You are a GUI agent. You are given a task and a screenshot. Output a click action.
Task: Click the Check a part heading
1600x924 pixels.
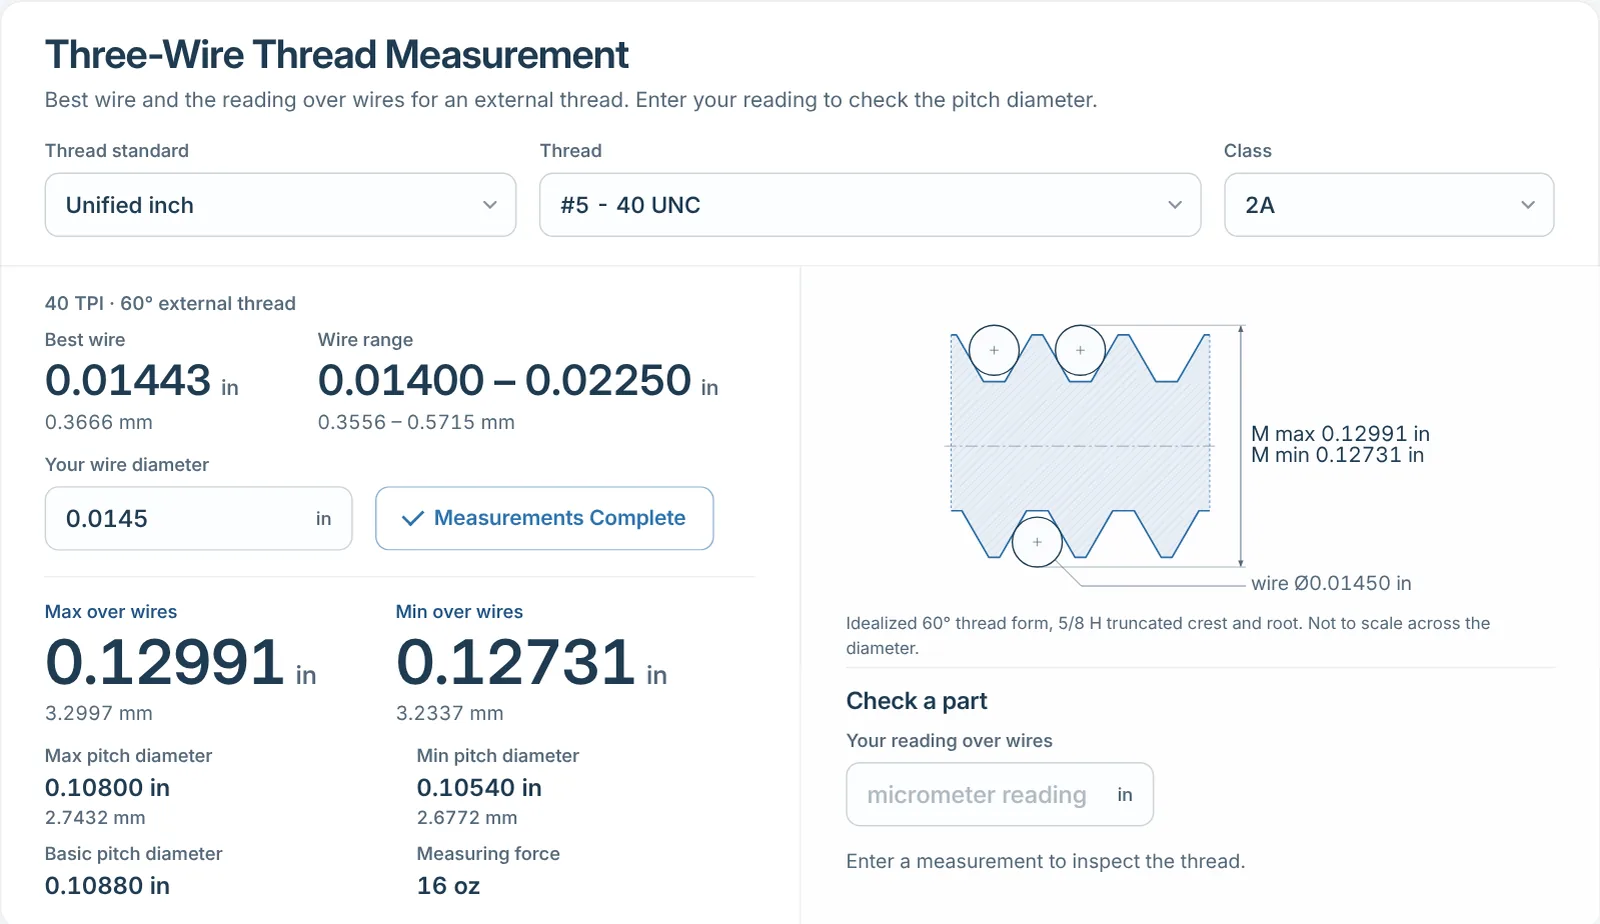916,701
